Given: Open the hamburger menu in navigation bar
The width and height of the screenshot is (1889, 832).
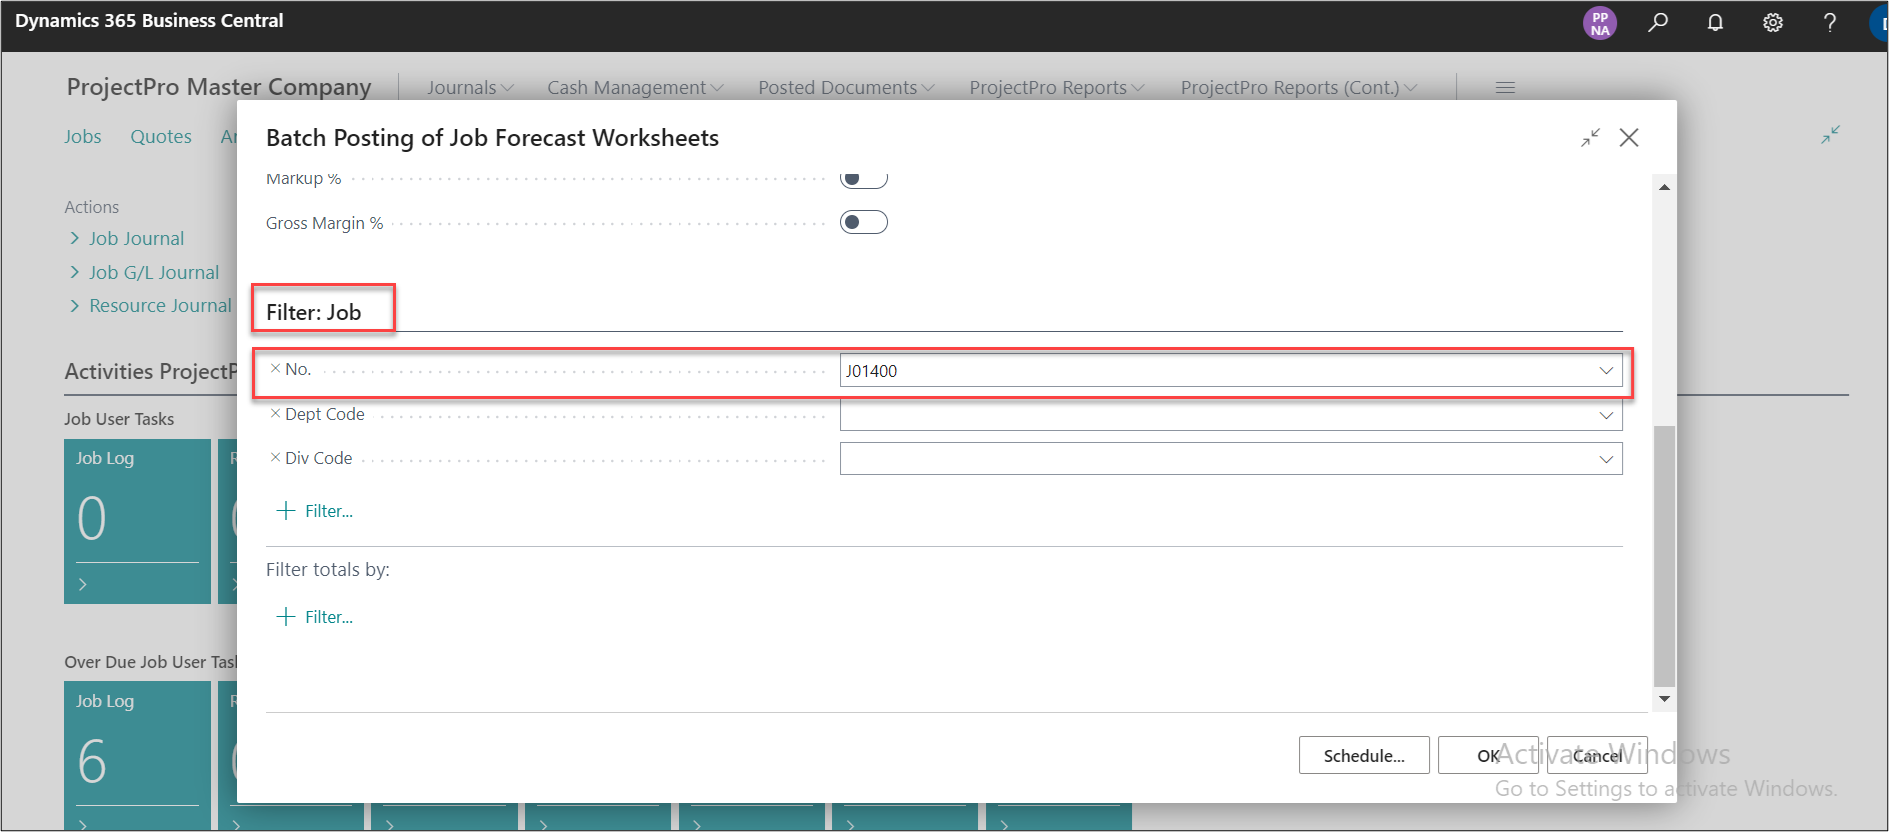Looking at the screenshot, I should [1505, 88].
